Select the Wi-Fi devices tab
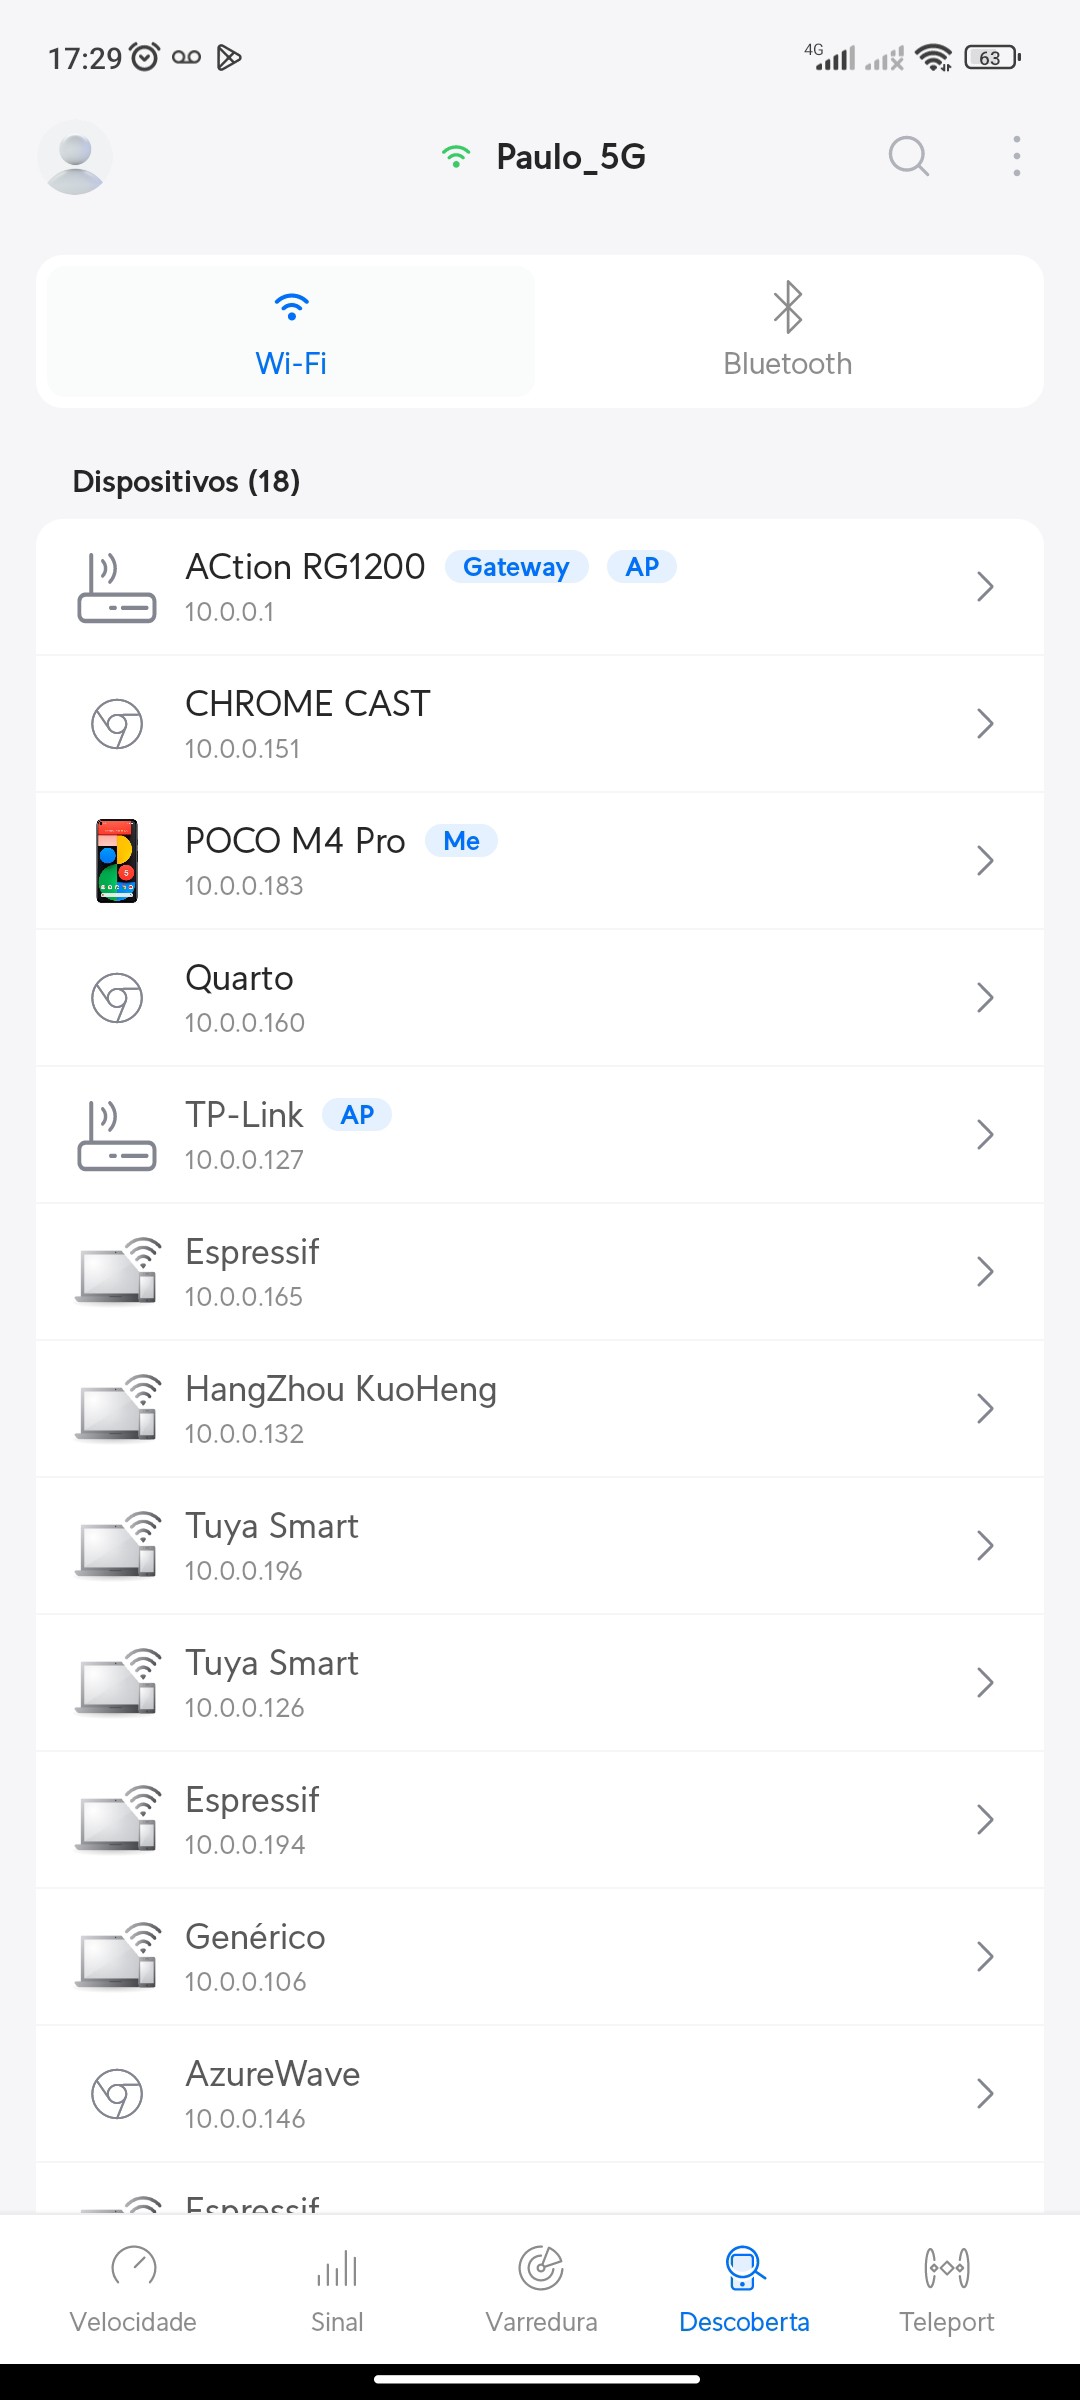1080x2400 pixels. tap(291, 331)
